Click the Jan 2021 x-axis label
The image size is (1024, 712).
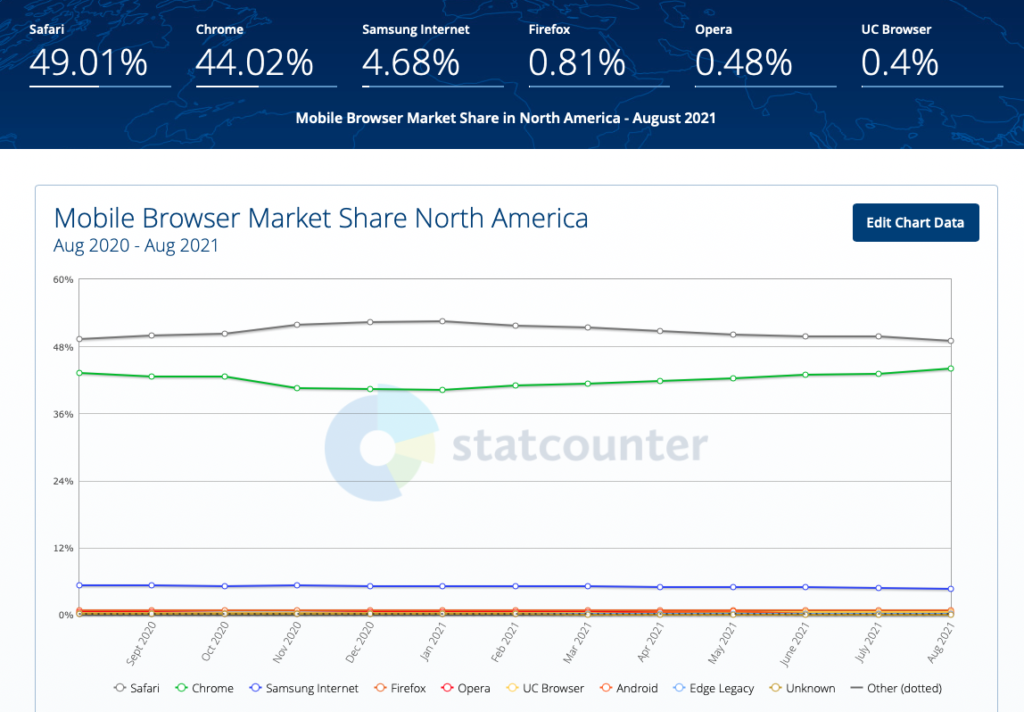pos(433,641)
